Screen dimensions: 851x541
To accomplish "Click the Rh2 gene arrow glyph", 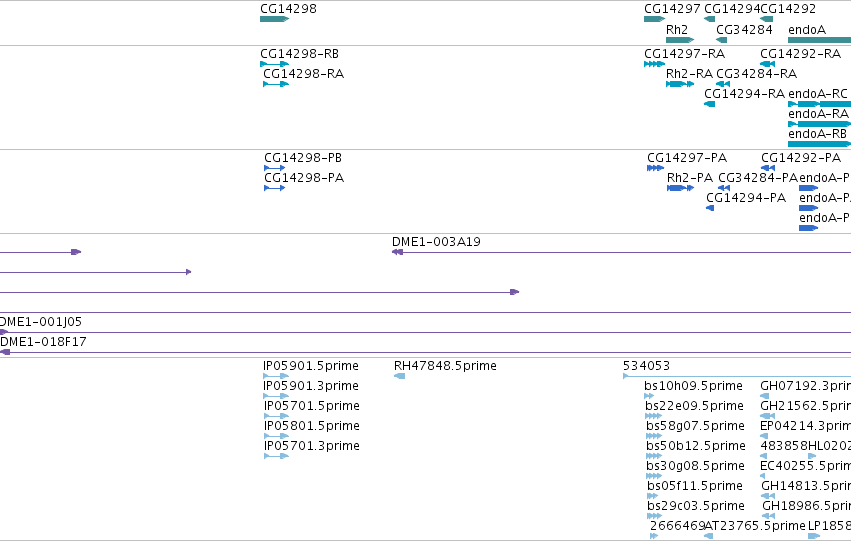I will click(680, 40).
